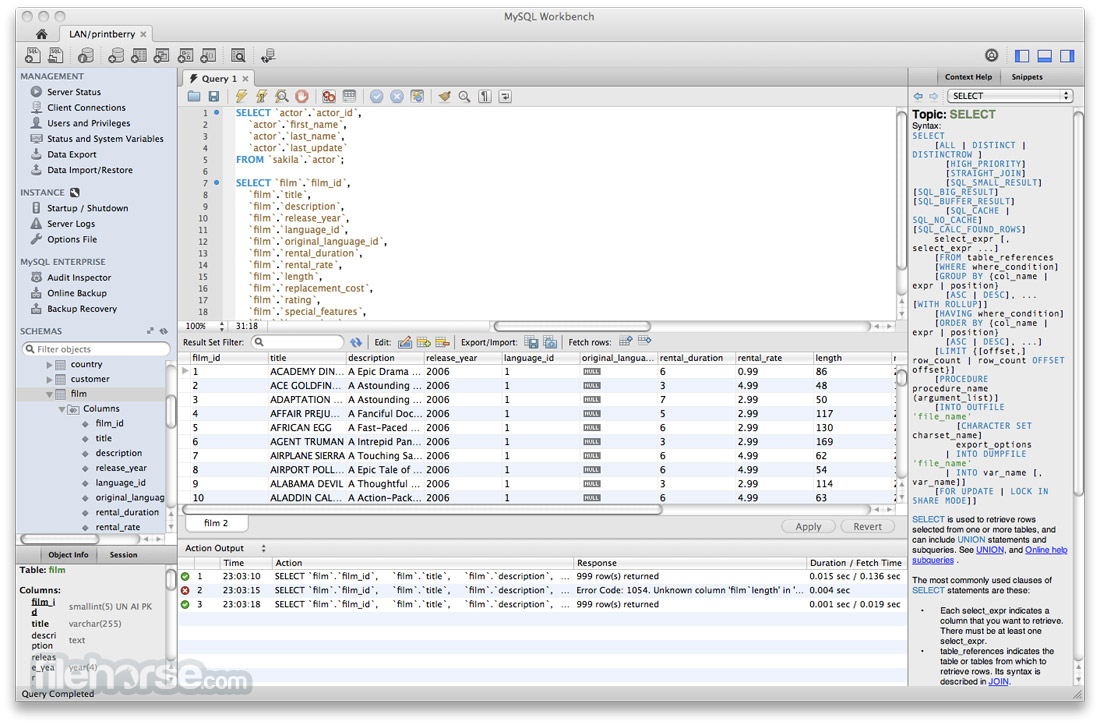Open the UNION help link
This screenshot has height=725, width=1100.
tap(989, 550)
